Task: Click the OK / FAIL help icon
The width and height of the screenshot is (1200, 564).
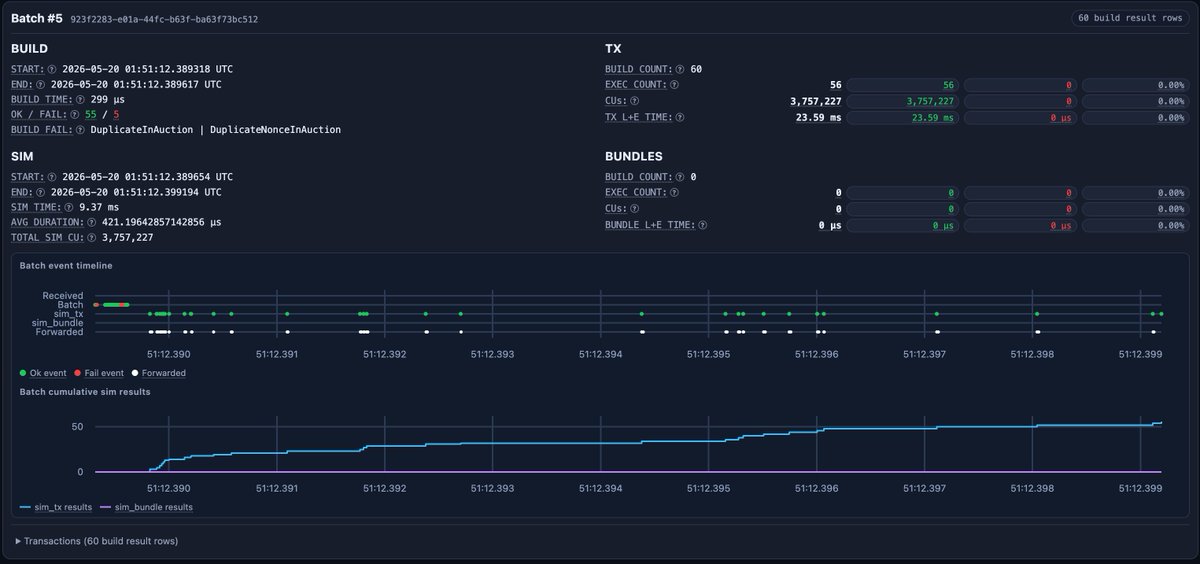Action: pyautogui.click(x=77, y=114)
